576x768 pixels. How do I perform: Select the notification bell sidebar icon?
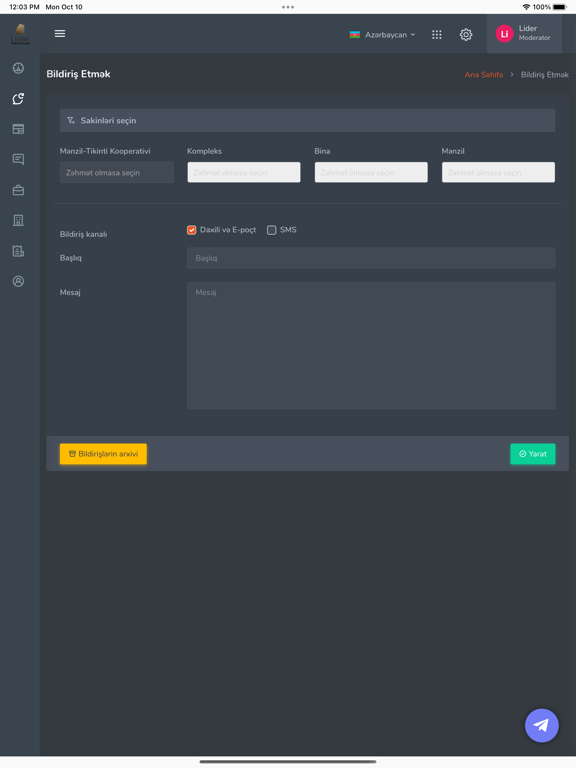(18, 98)
